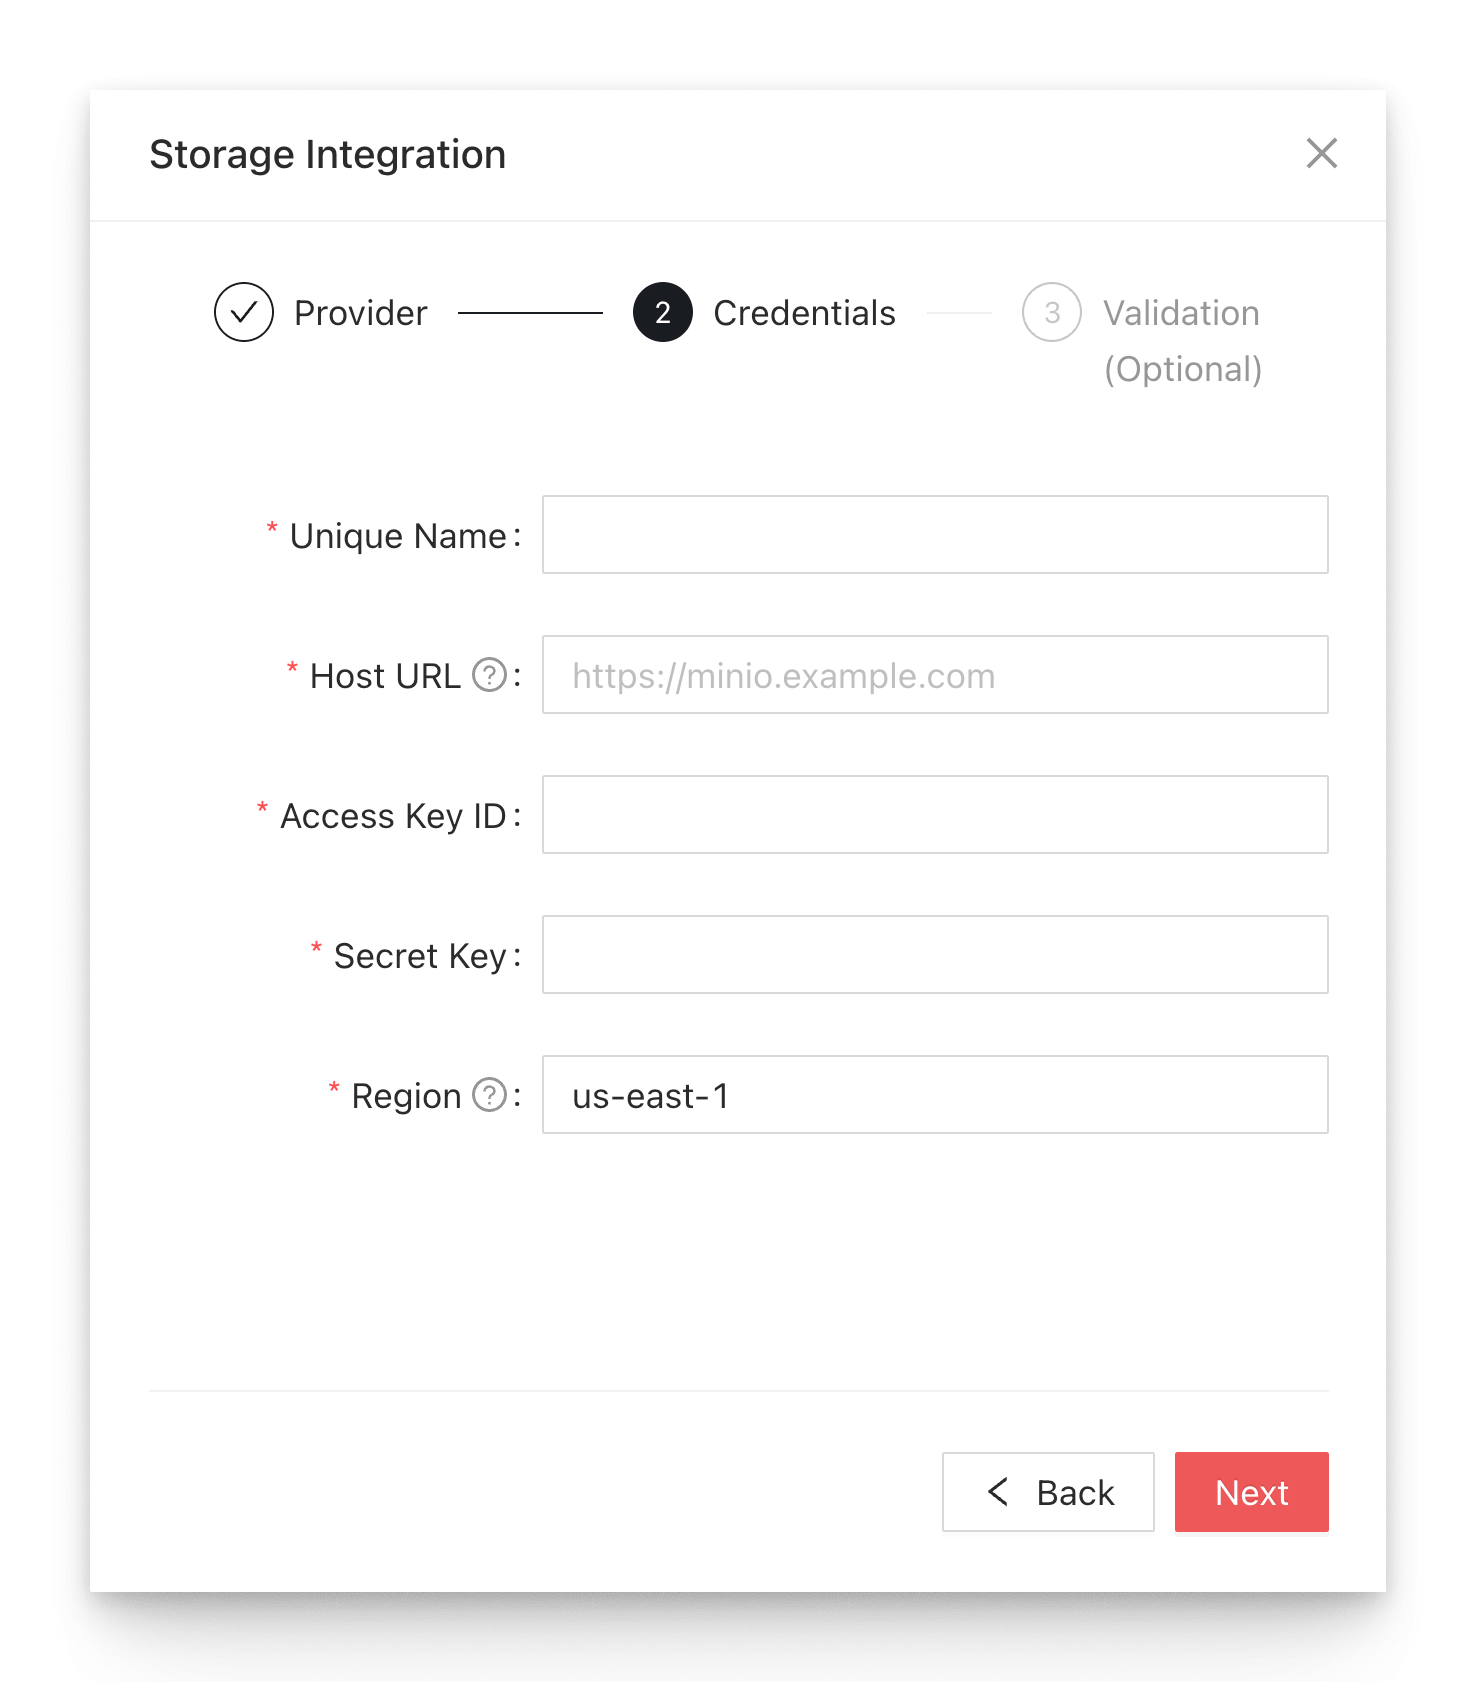The width and height of the screenshot is (1476, 1682).
Task: Jump to Validation (Optional) step label
Action: [1181, 340]
